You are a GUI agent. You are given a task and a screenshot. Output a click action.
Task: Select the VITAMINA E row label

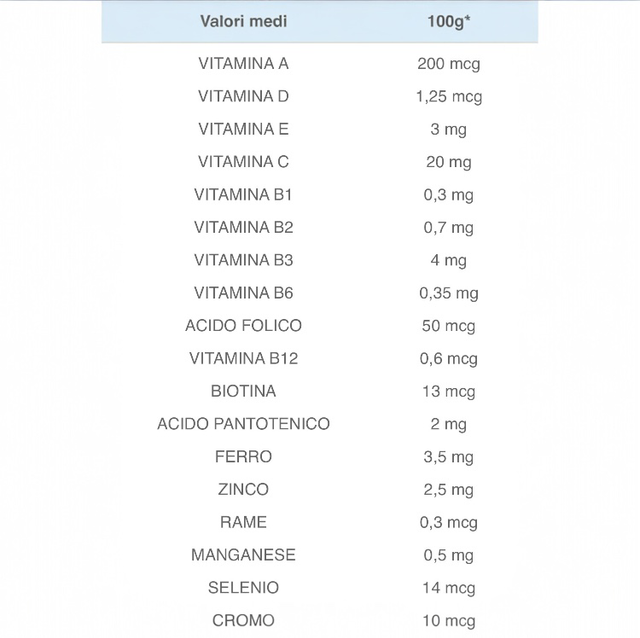tap(243, 130)
